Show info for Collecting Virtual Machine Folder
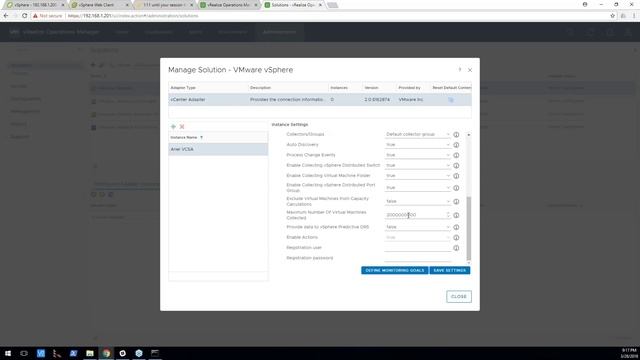640x360 pixels. click(x=456, y=176)
